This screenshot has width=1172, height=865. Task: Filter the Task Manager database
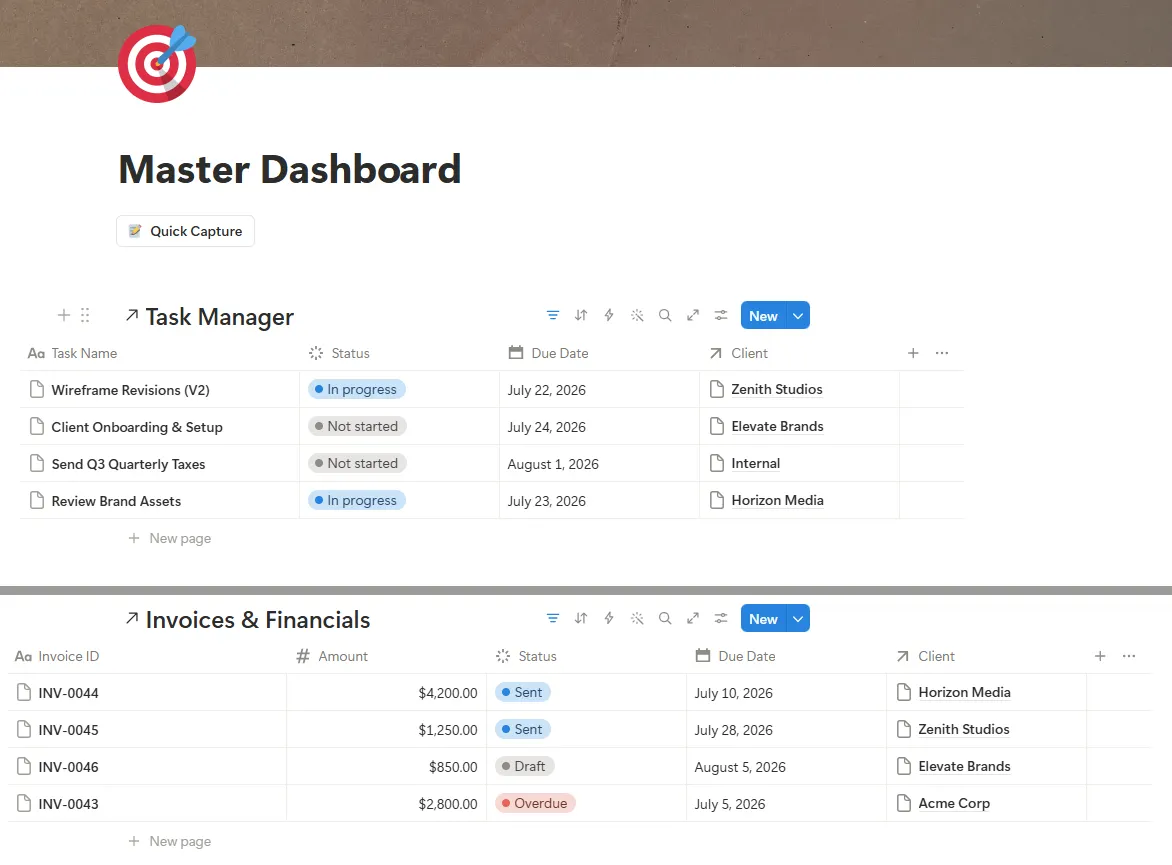(x=552, y=315)
